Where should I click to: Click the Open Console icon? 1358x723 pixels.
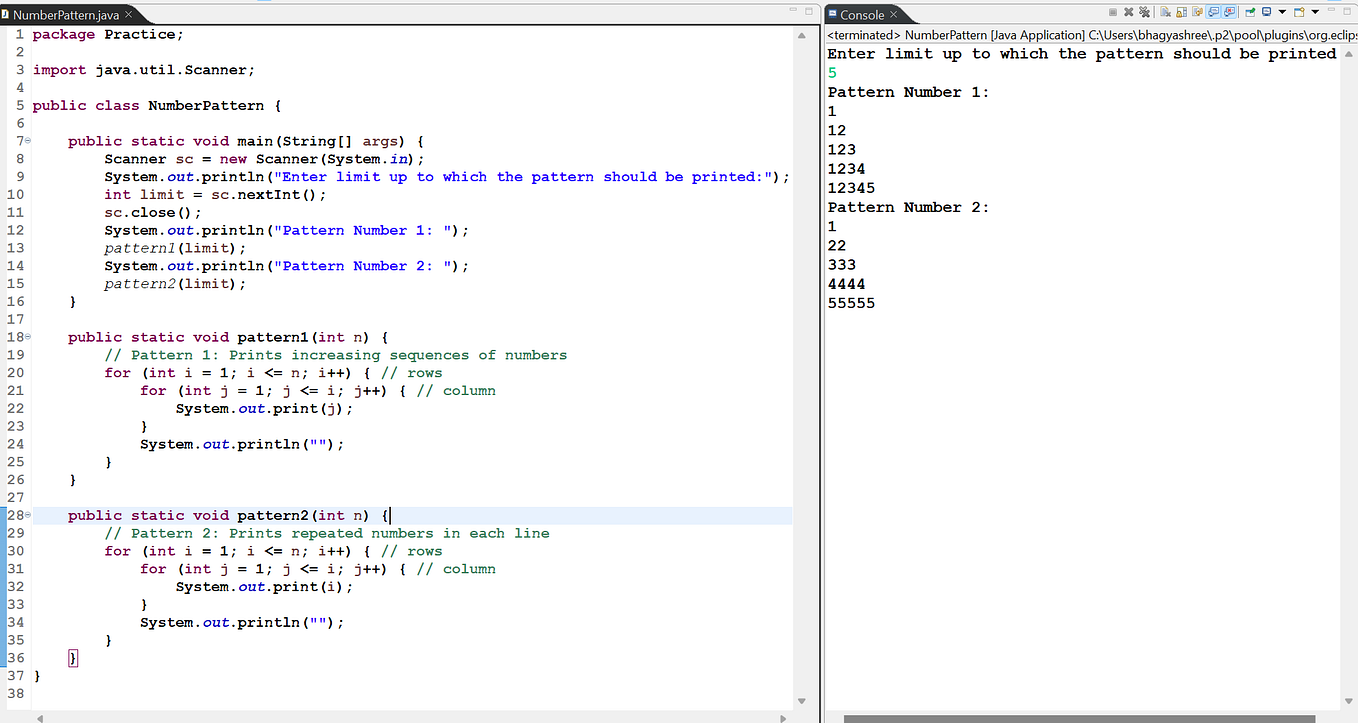pos(1299,12)
